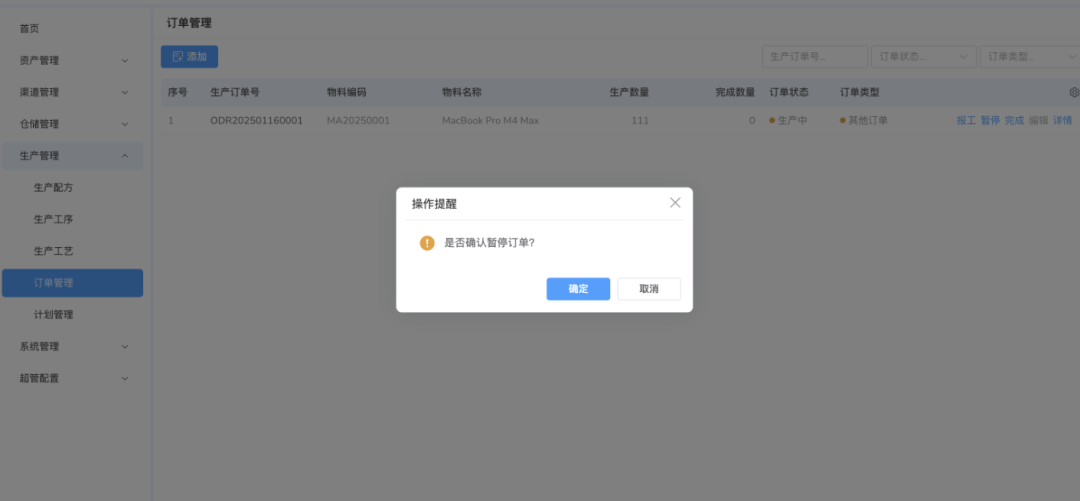The height and width of the screenshot is (501, 1080).
Task: Expand 超管配置 sidebar menu
Action: [72, 378]
